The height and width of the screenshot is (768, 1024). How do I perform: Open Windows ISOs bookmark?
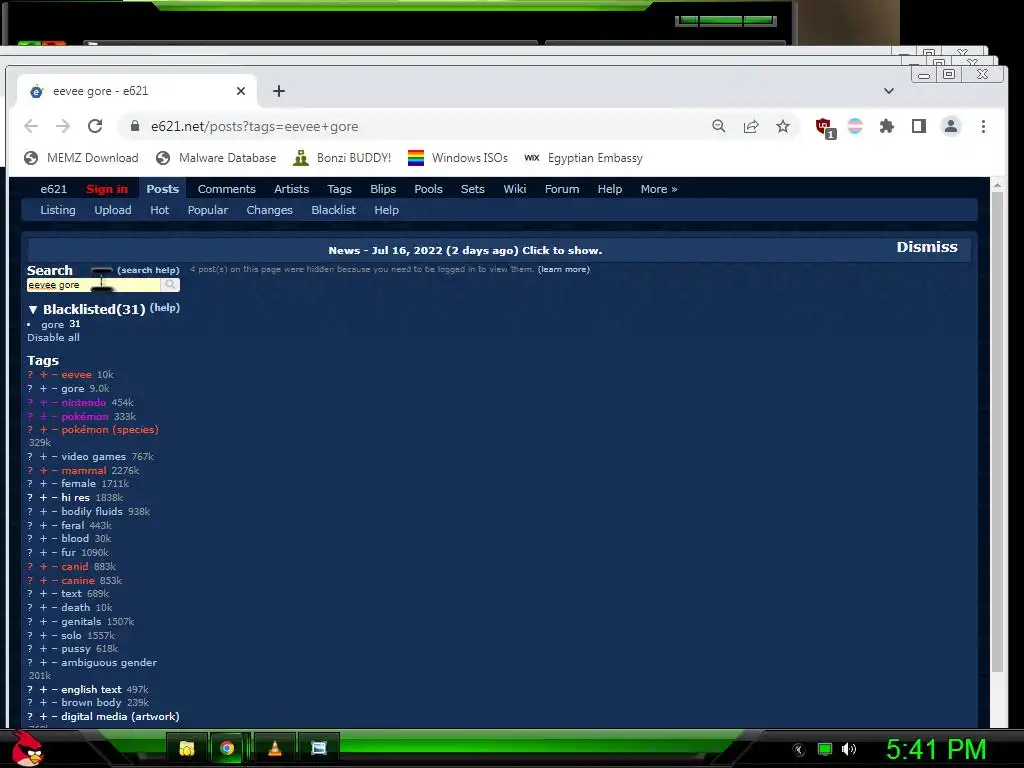457,158
